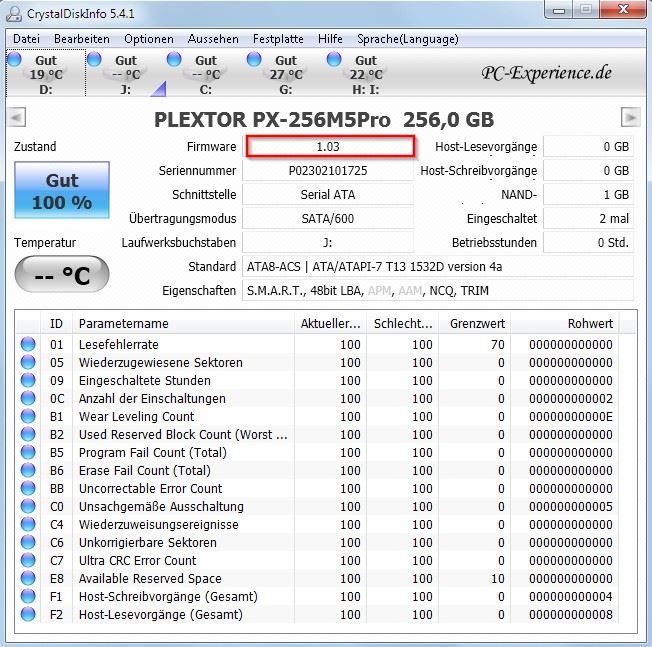This screenshot has height=647, width=652.
Task: Click status orb of Wear Leveling Count row
Action: pyautogui.click(x=28, y=416)
